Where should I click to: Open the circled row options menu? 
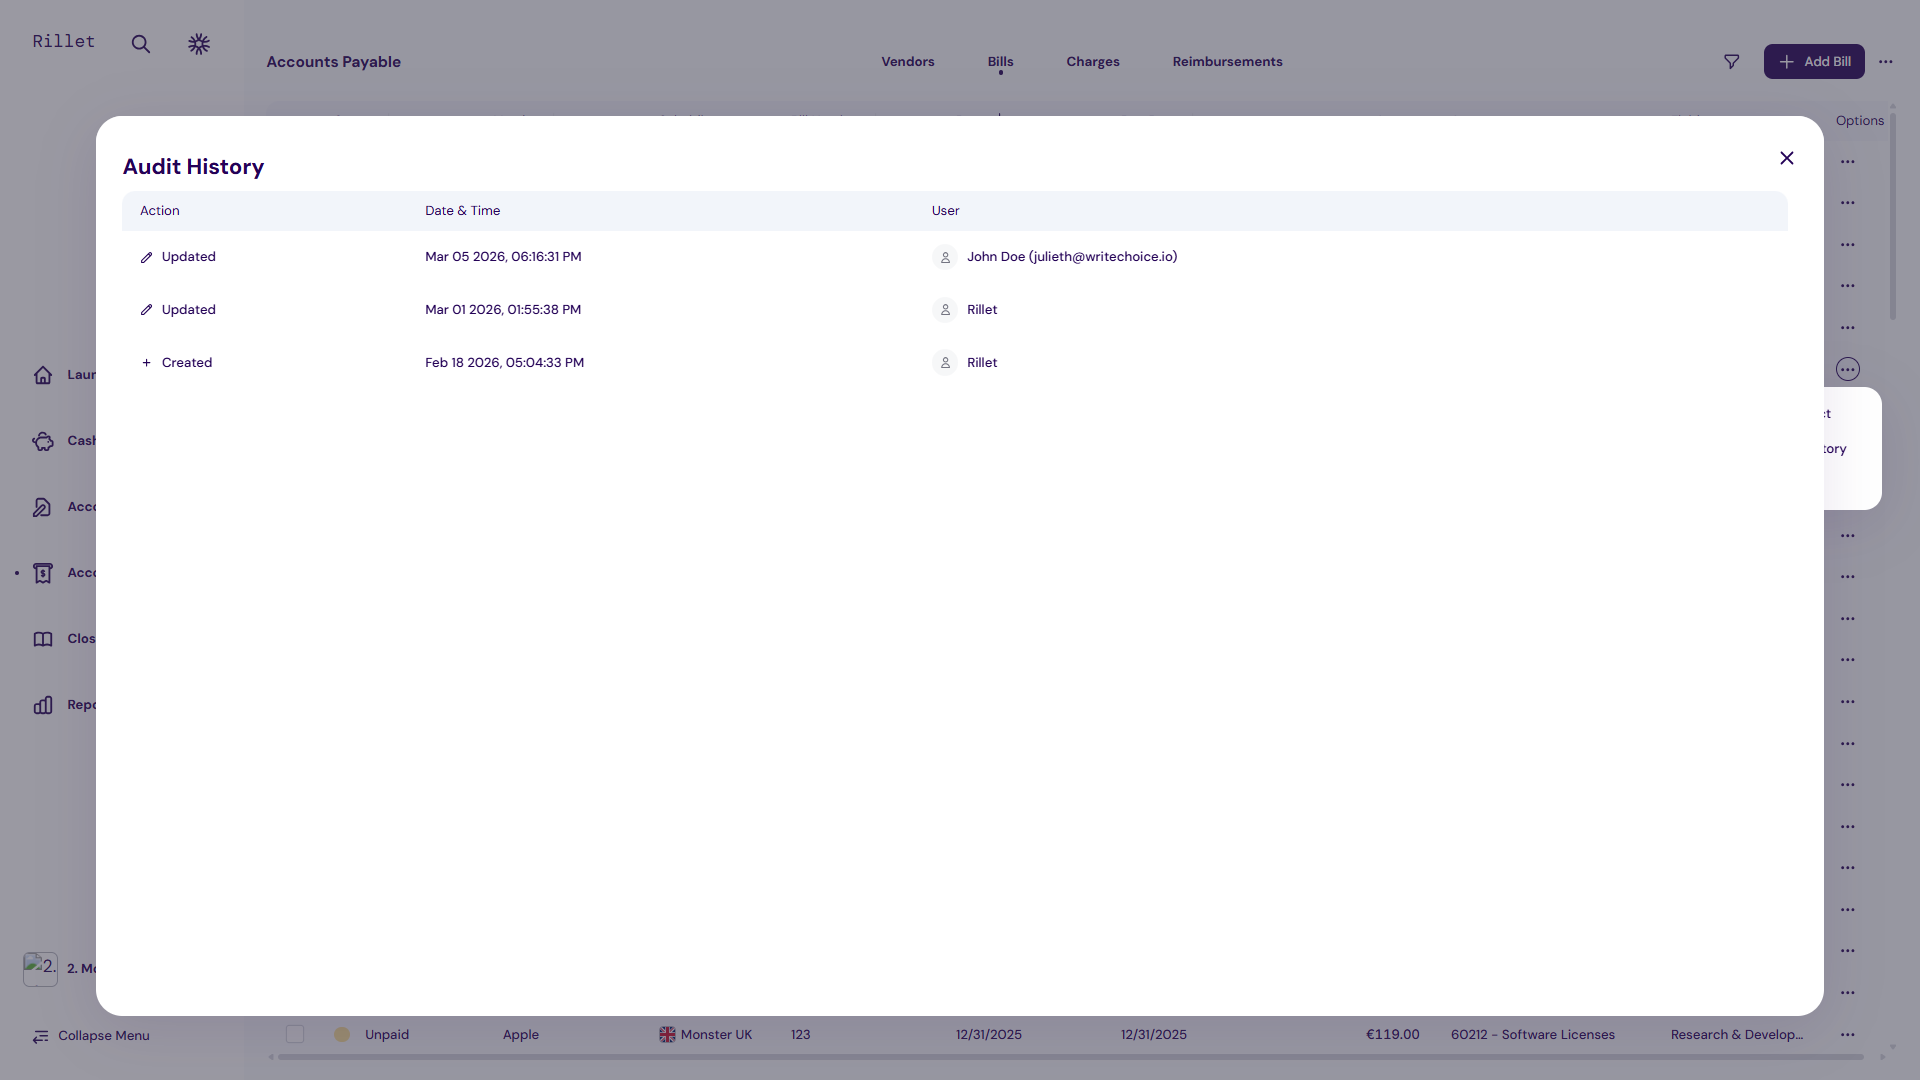pyautogui.click(x=1848, y=369)
